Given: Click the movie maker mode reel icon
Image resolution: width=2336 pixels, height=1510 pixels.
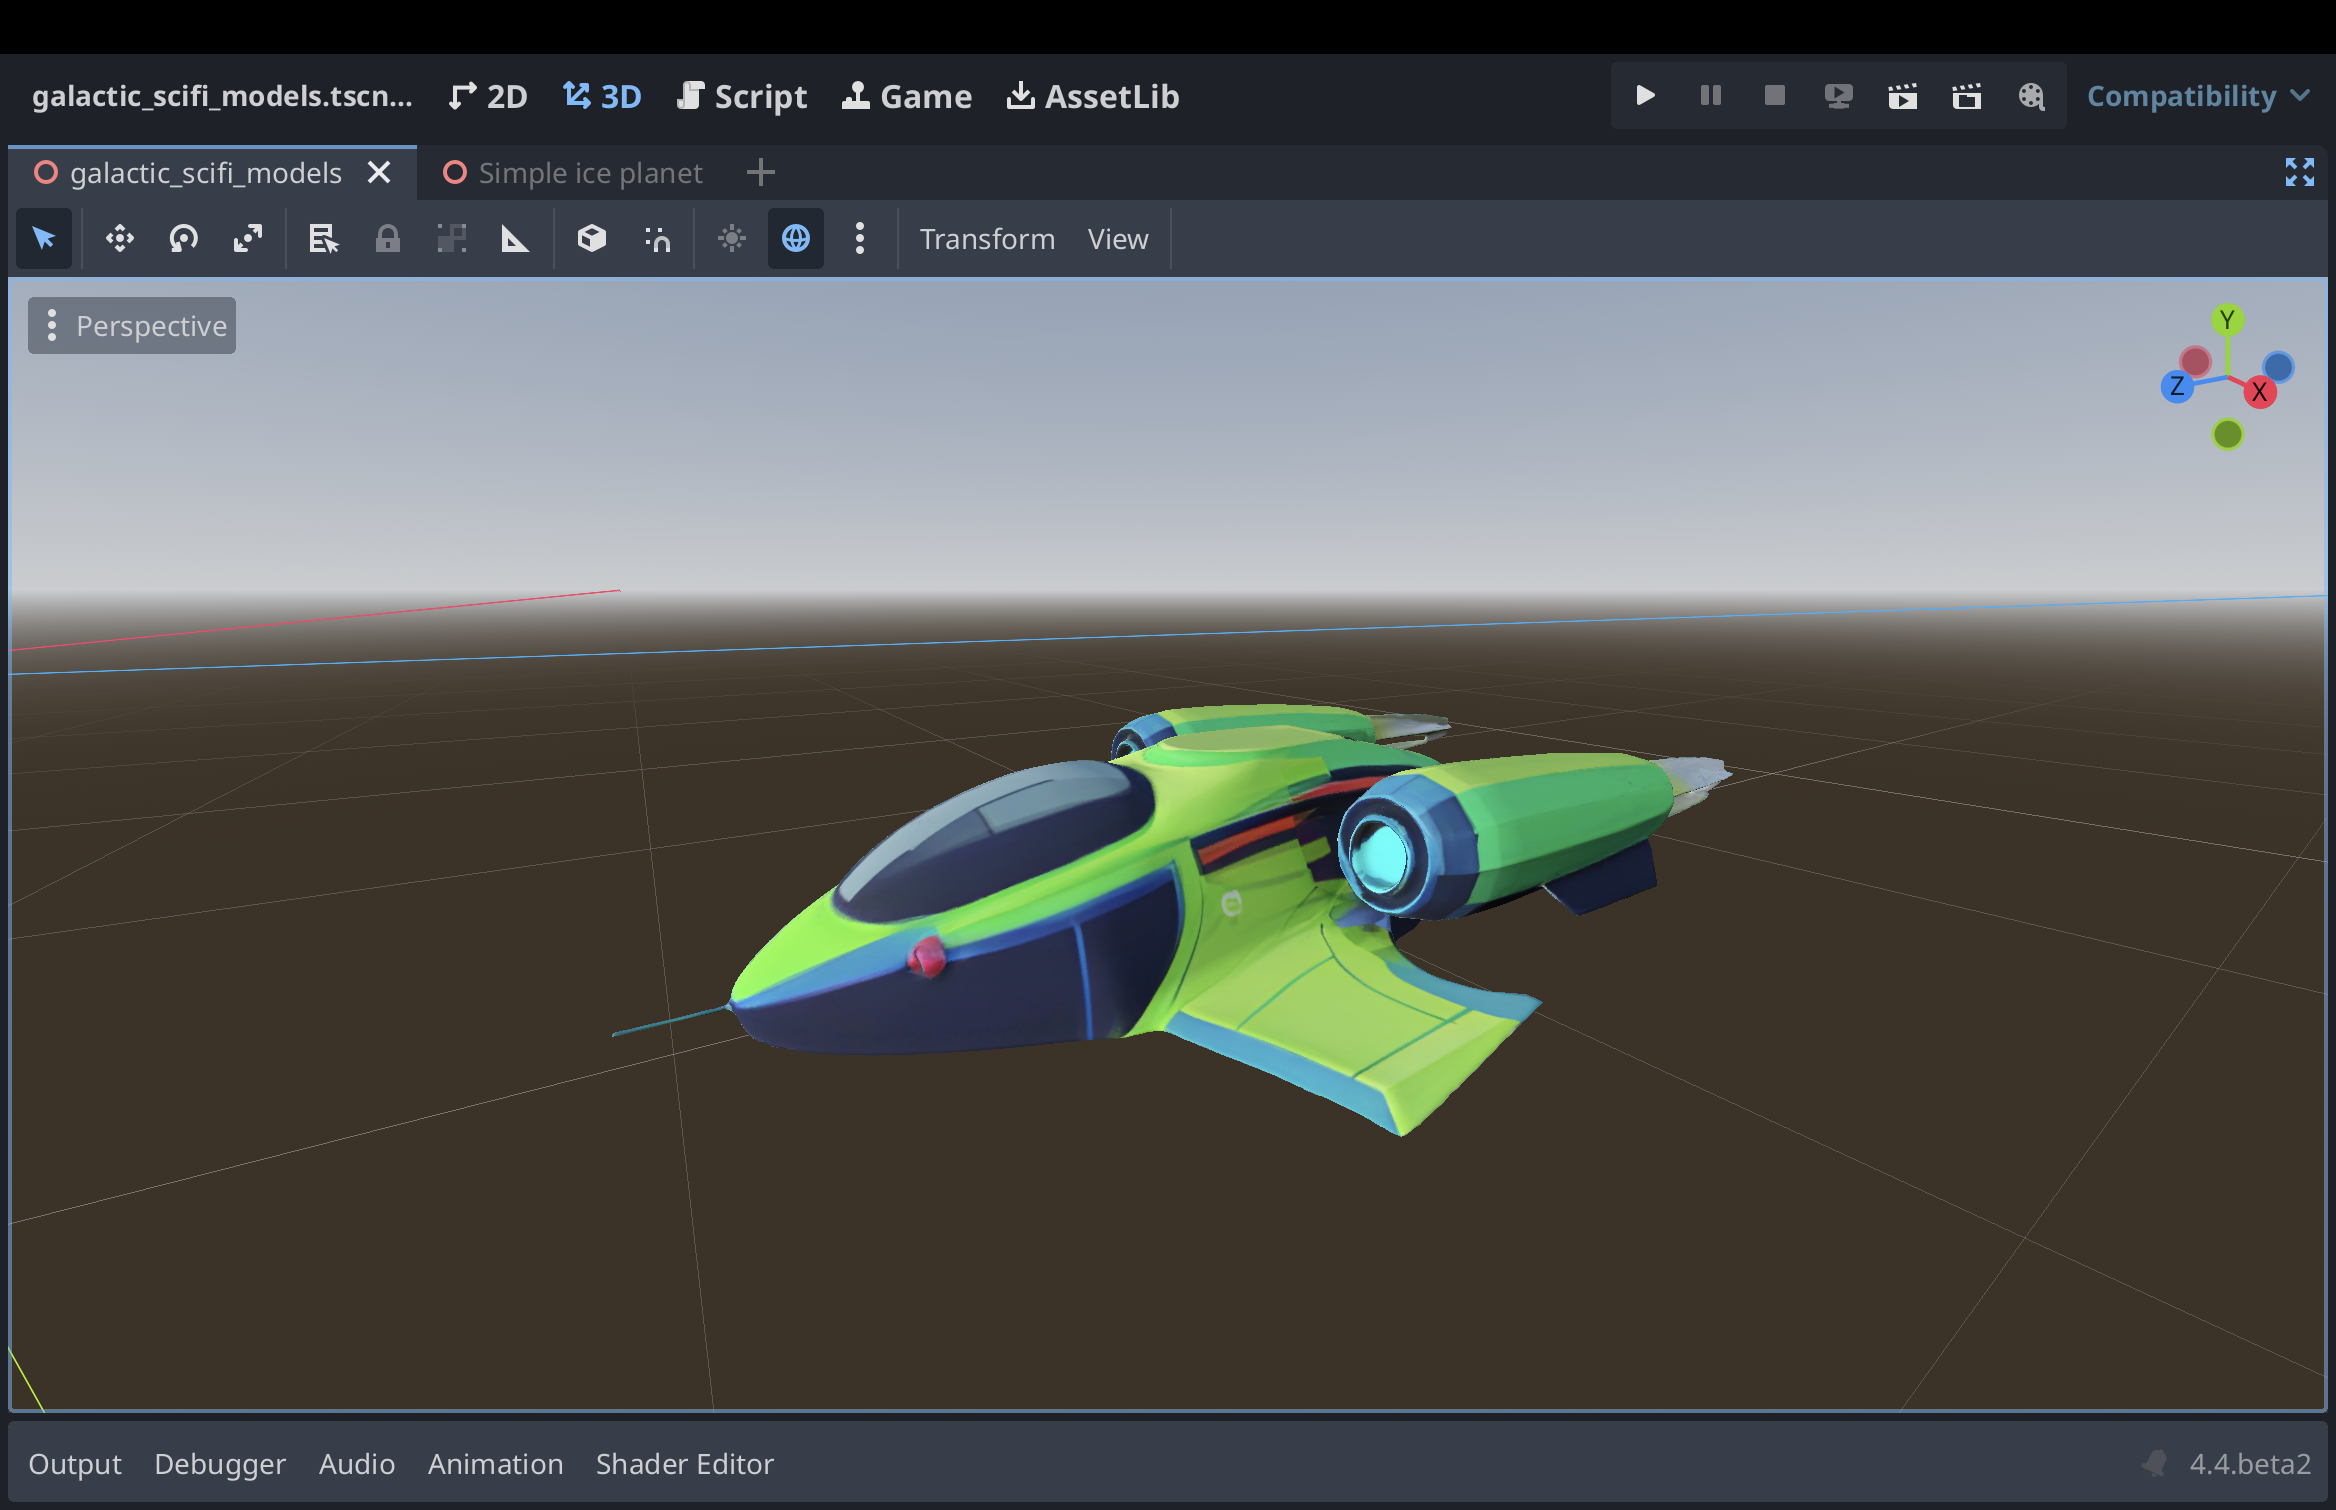Looking at the screenshot, I should pos(2030,96).
